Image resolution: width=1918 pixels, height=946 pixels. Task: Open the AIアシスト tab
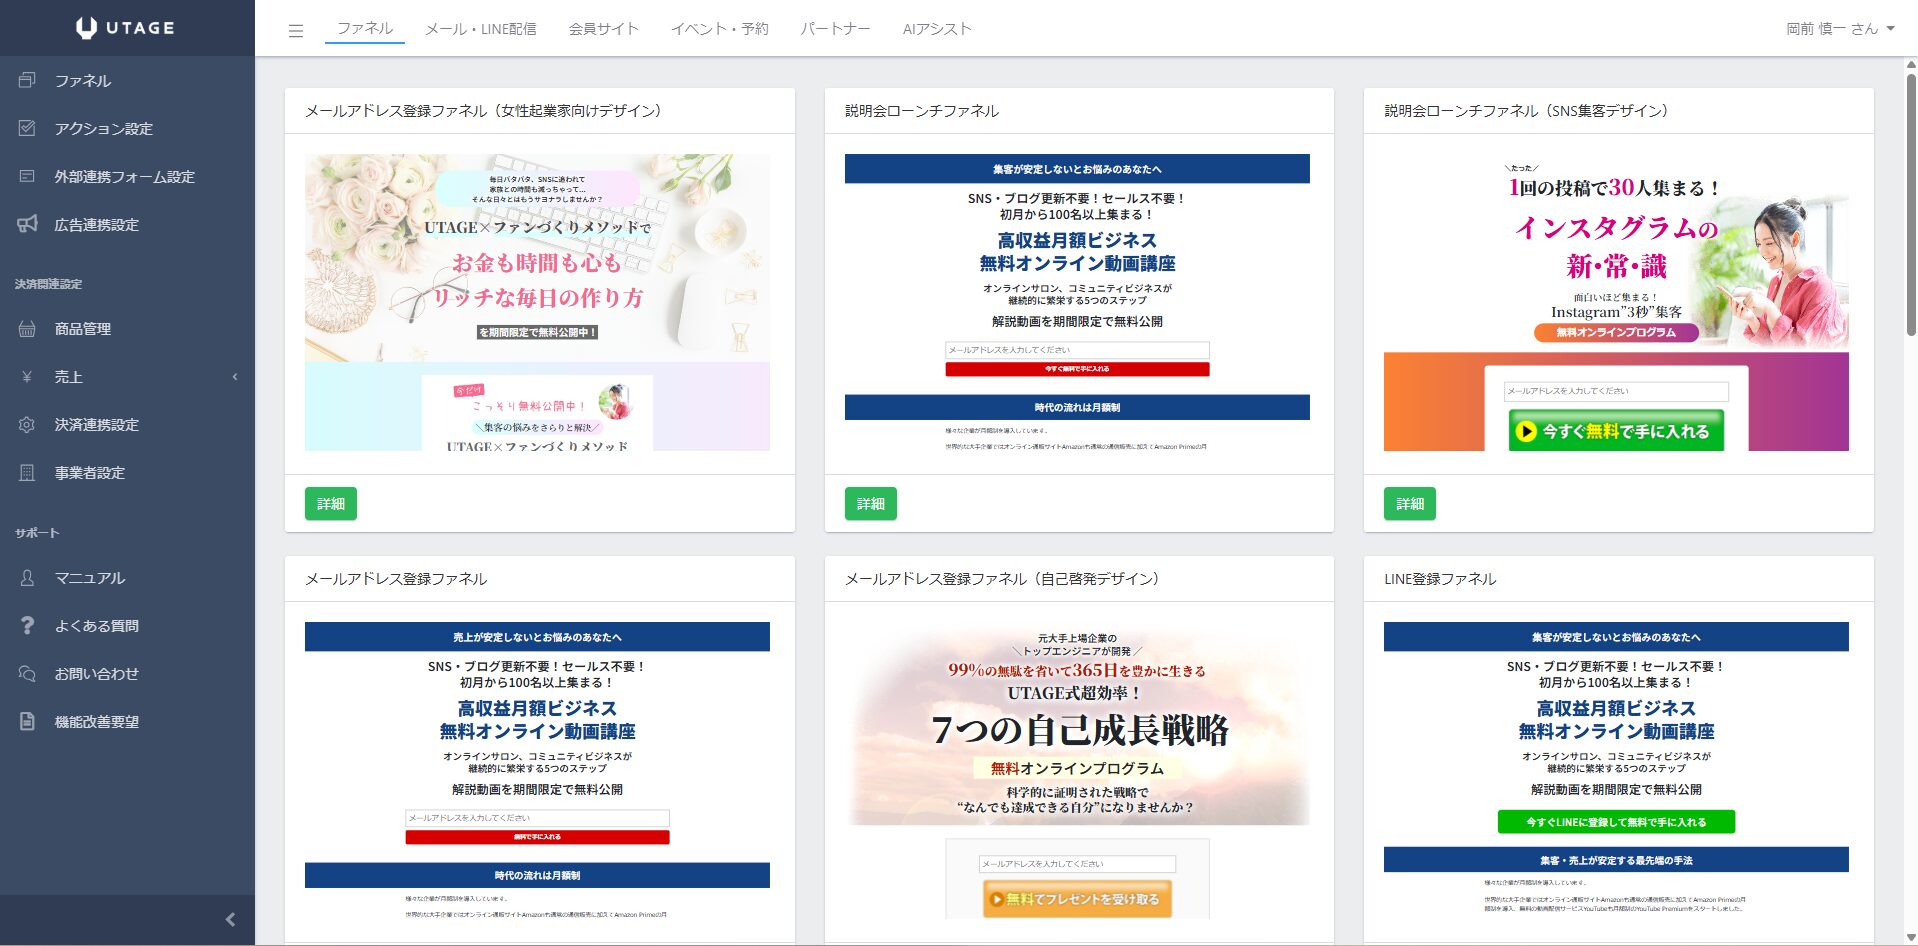[936, 29]
